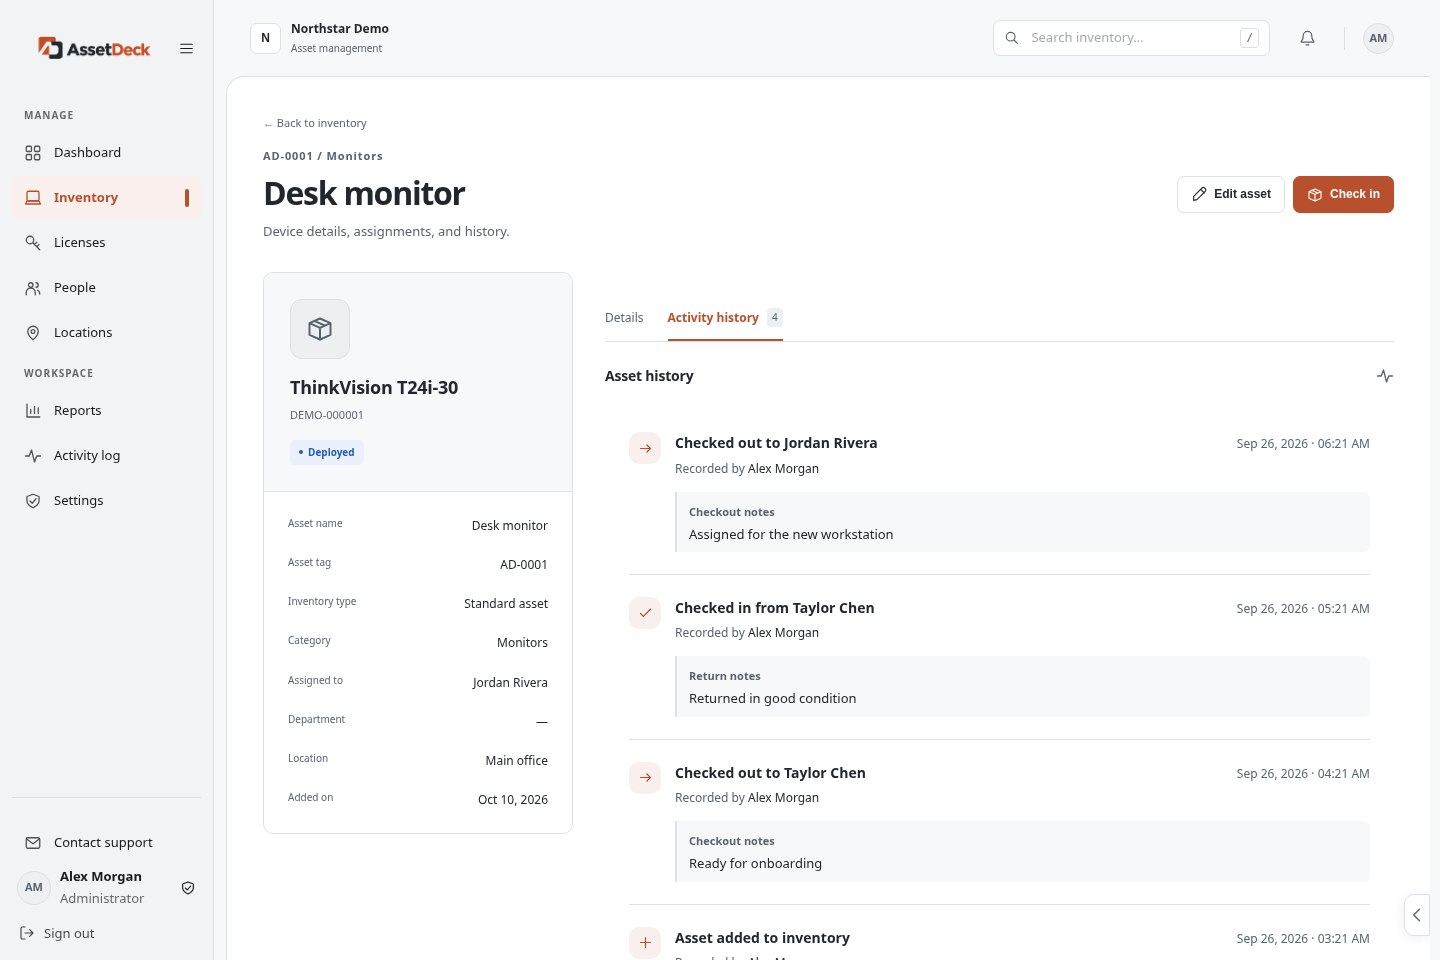Open the Alex Morgan Administrator profile
Image resolution: width=1440 pixels, height=960 pixels.
106,887
